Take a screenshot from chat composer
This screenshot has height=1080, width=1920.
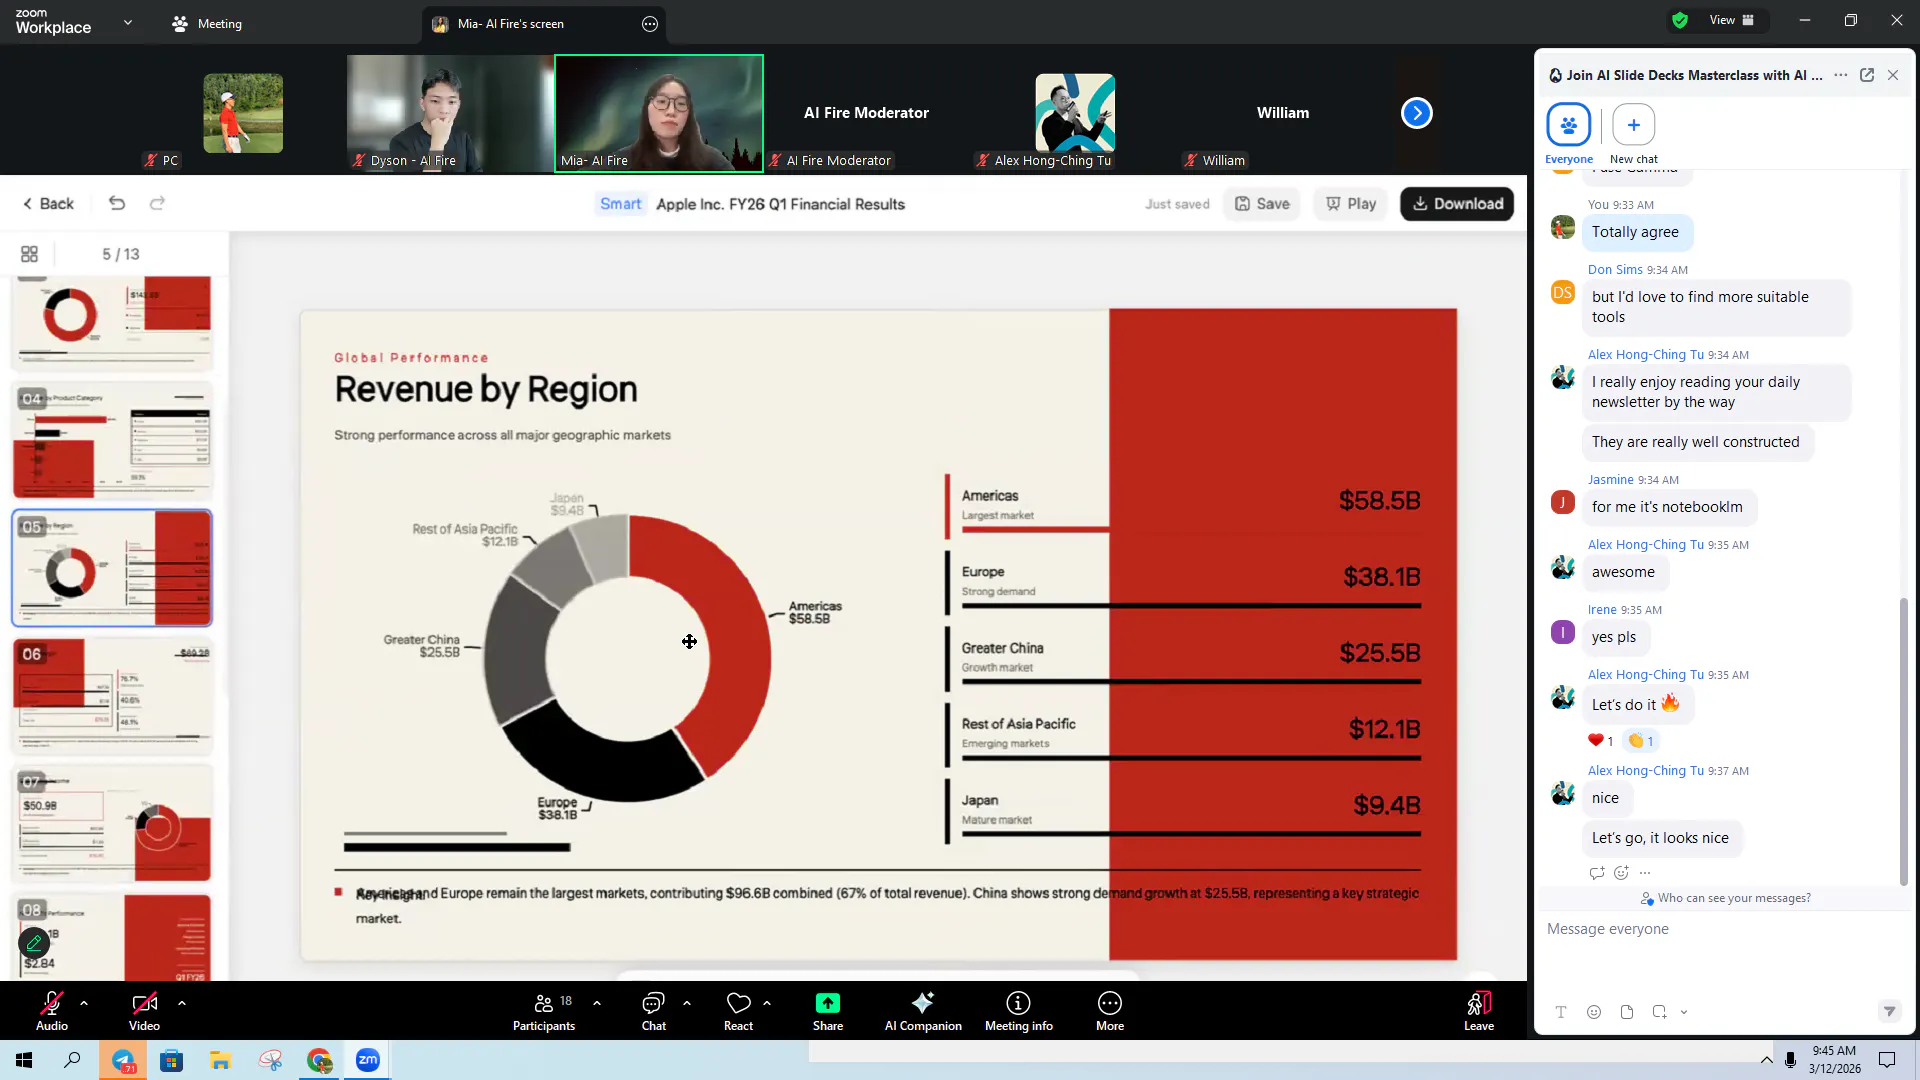1660,1012
